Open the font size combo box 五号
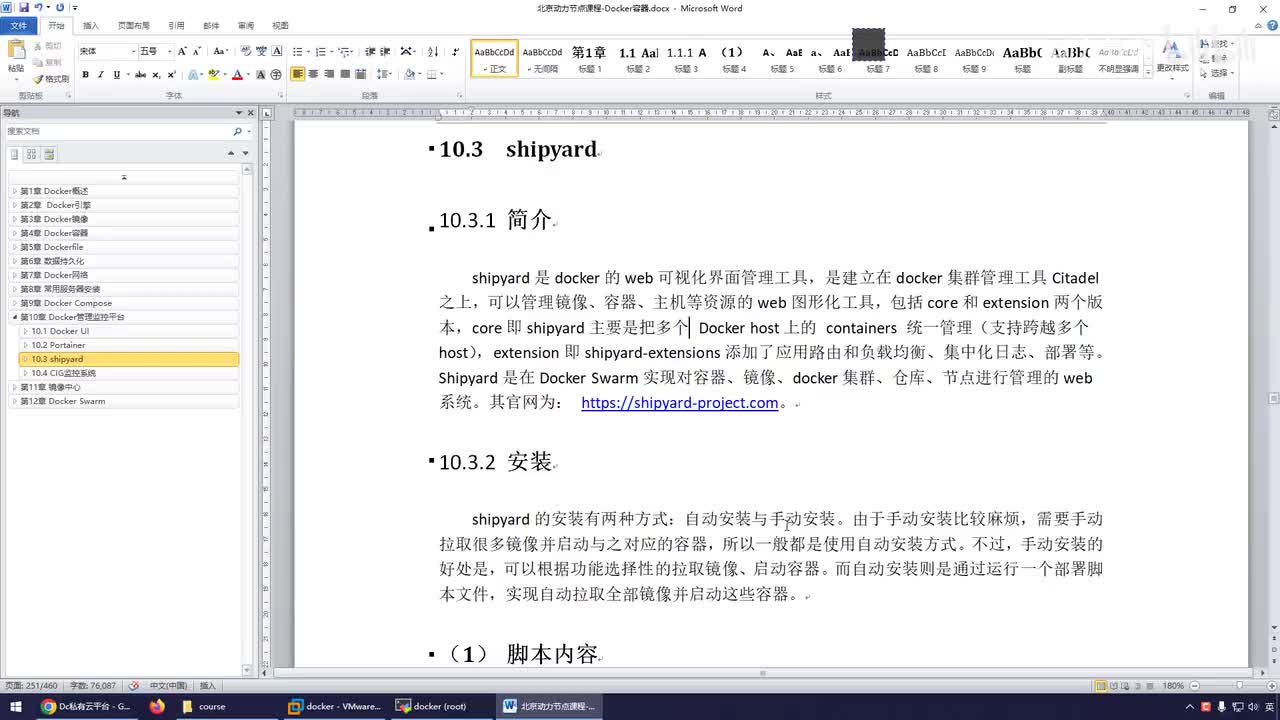Viewport: 1280px width, 720px height. (x=155, y=51)
